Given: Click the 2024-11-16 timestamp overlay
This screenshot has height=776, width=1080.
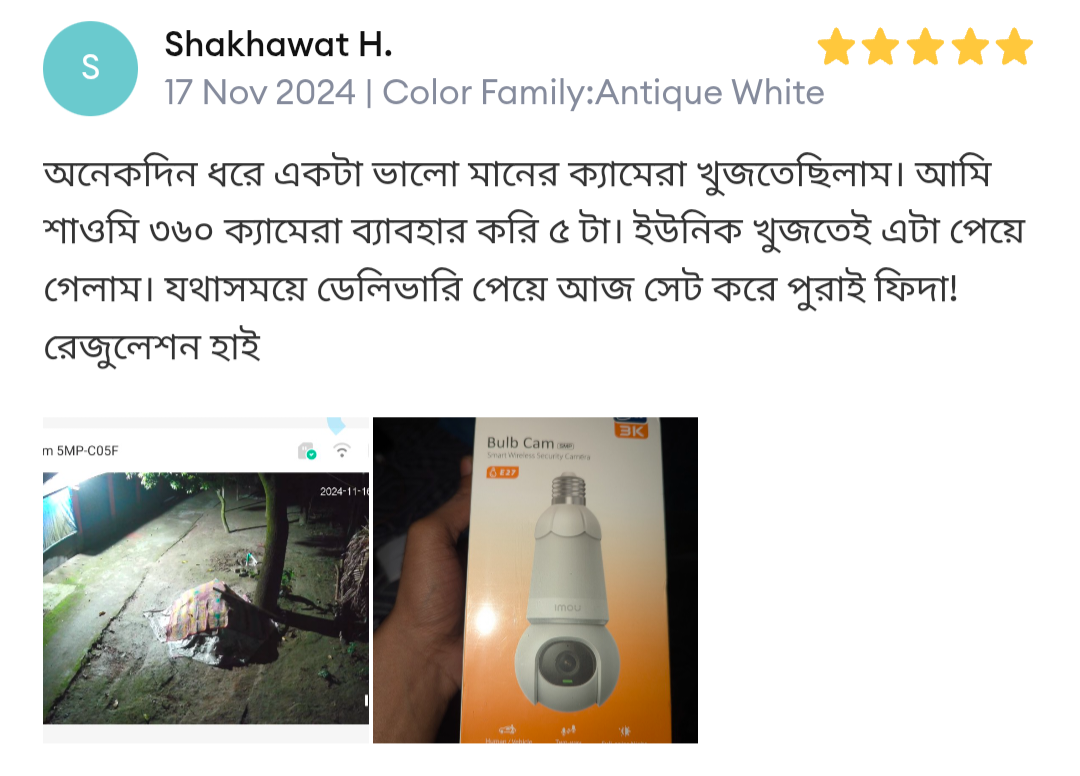Looking at the screenshot, I should tap(344, 491).
